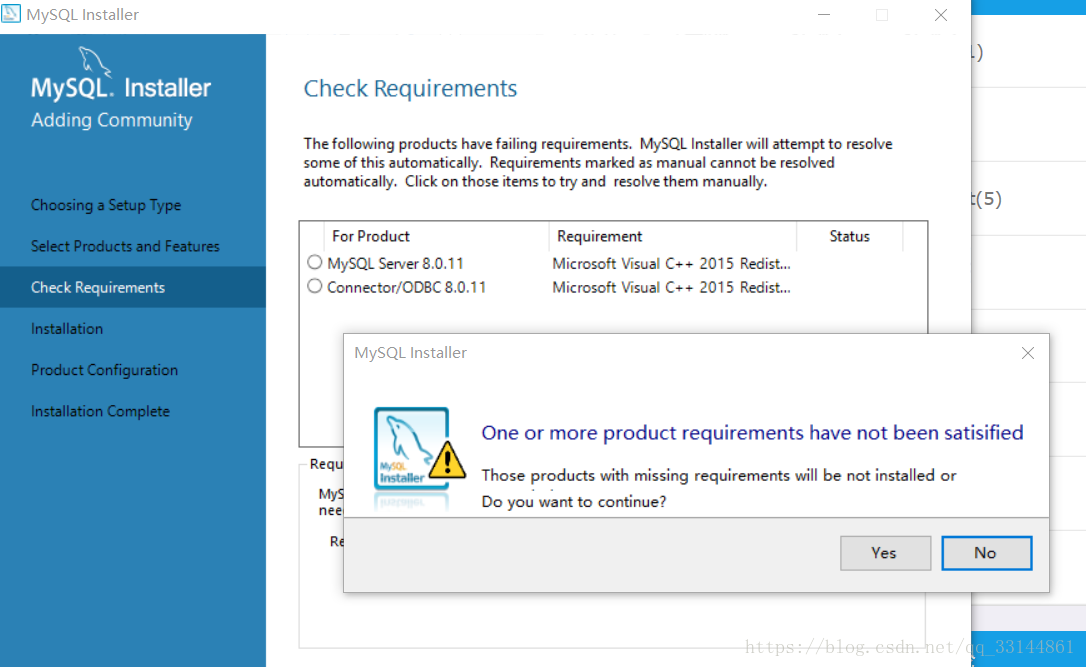Select the Connector/ODBC 8.0.11 radio button

pyautogui.click(x=314, y=286)
